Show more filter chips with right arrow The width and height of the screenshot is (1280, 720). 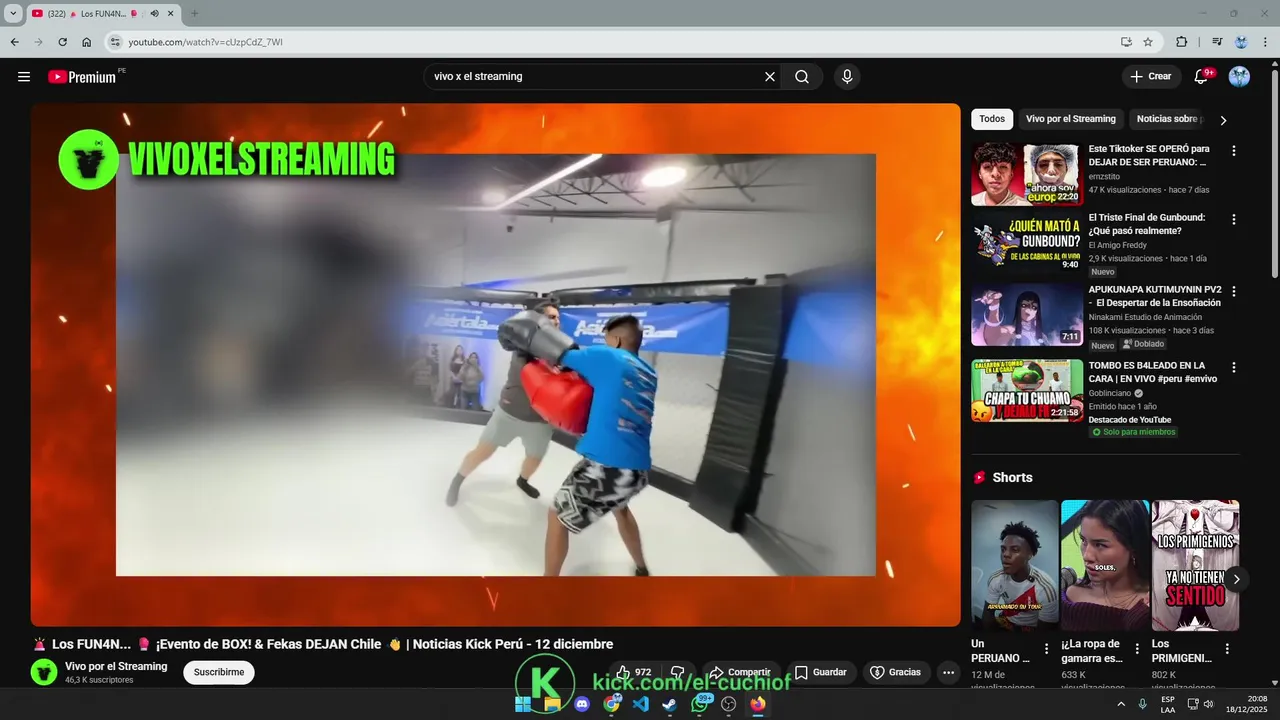coord(1222,120)
